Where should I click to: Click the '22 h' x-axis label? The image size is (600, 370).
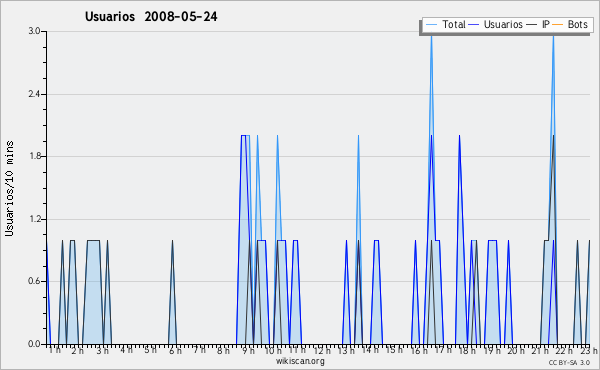[x=564, y=351]
